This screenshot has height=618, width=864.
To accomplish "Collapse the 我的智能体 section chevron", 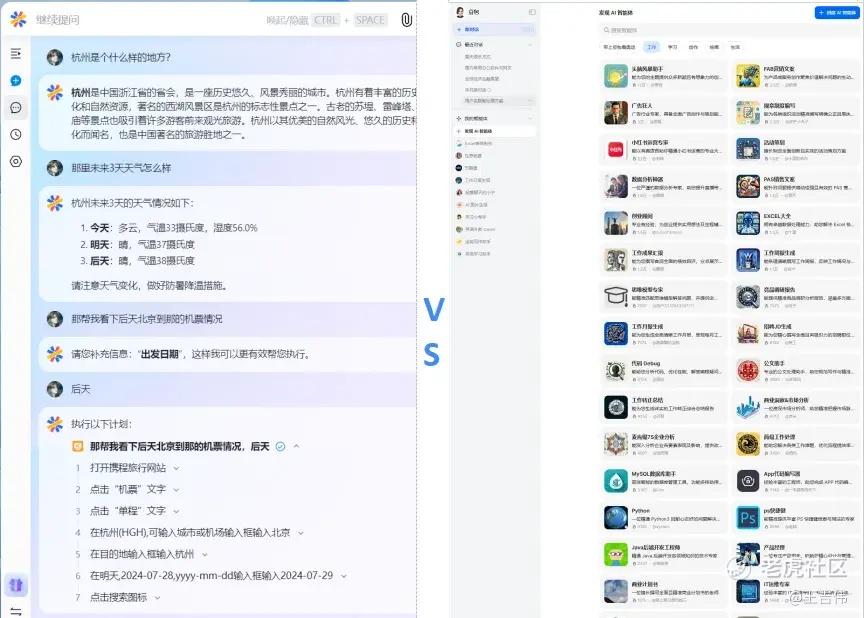I will click(530, 118).
